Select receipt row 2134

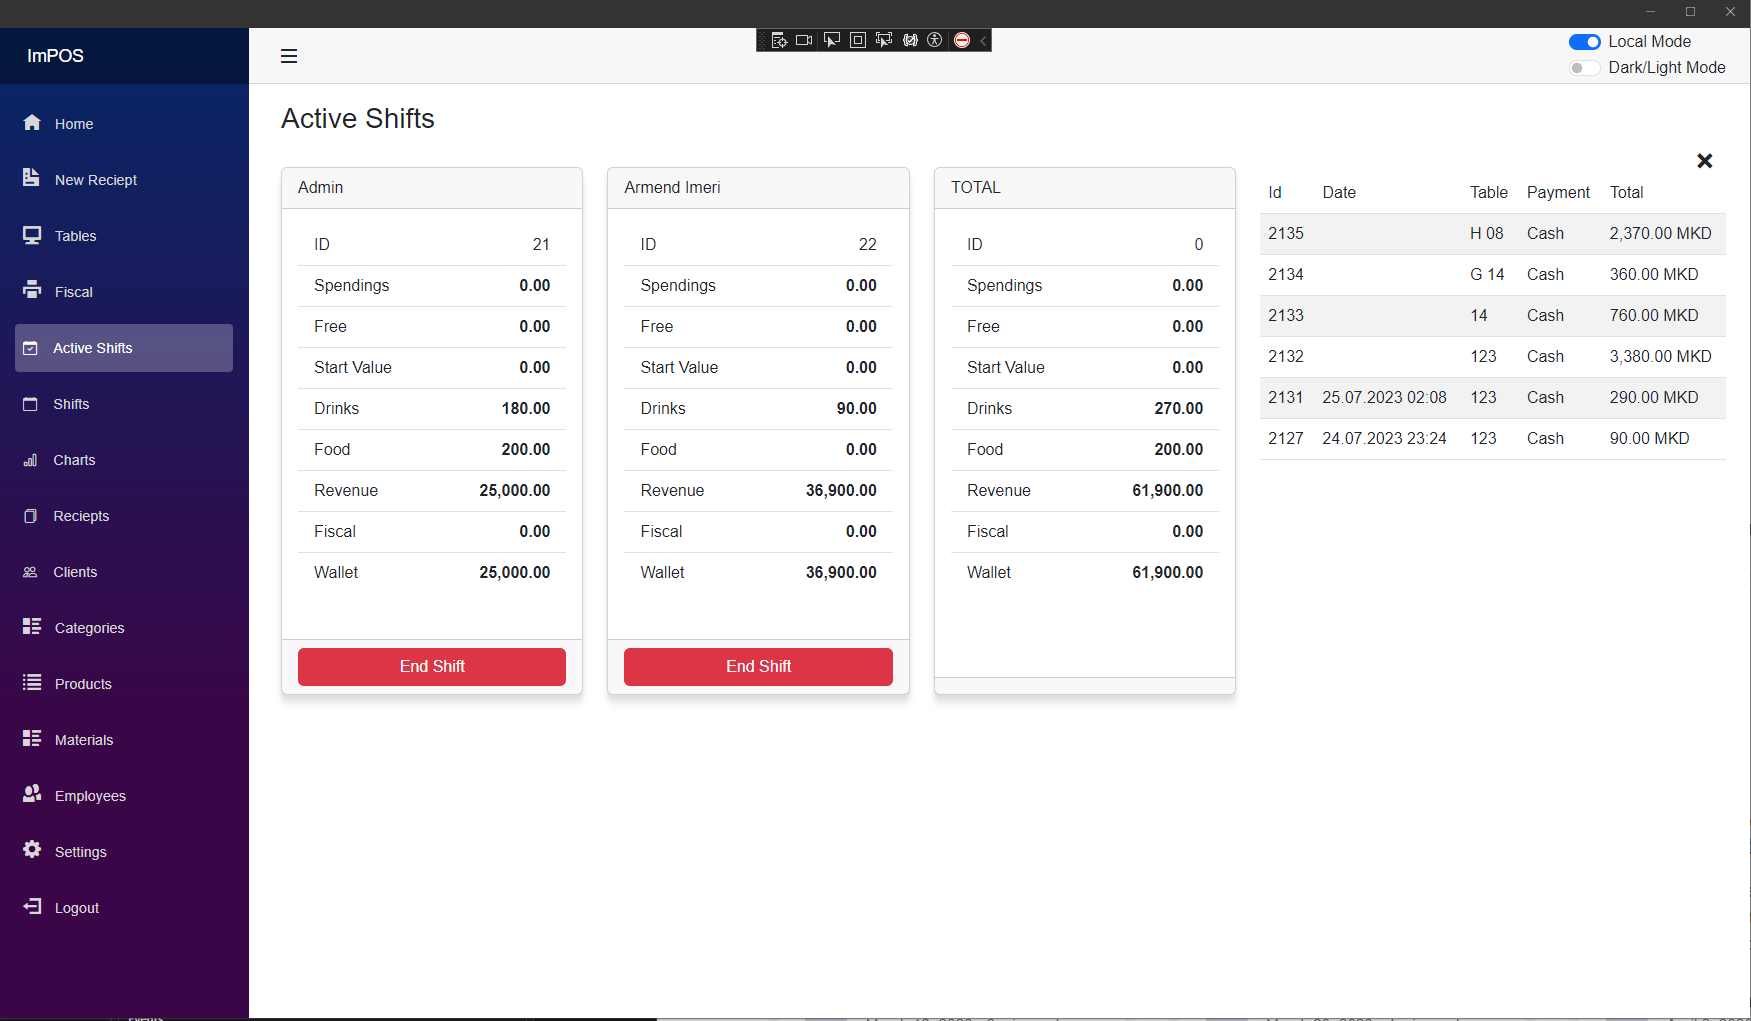(x=1493, y=275)
